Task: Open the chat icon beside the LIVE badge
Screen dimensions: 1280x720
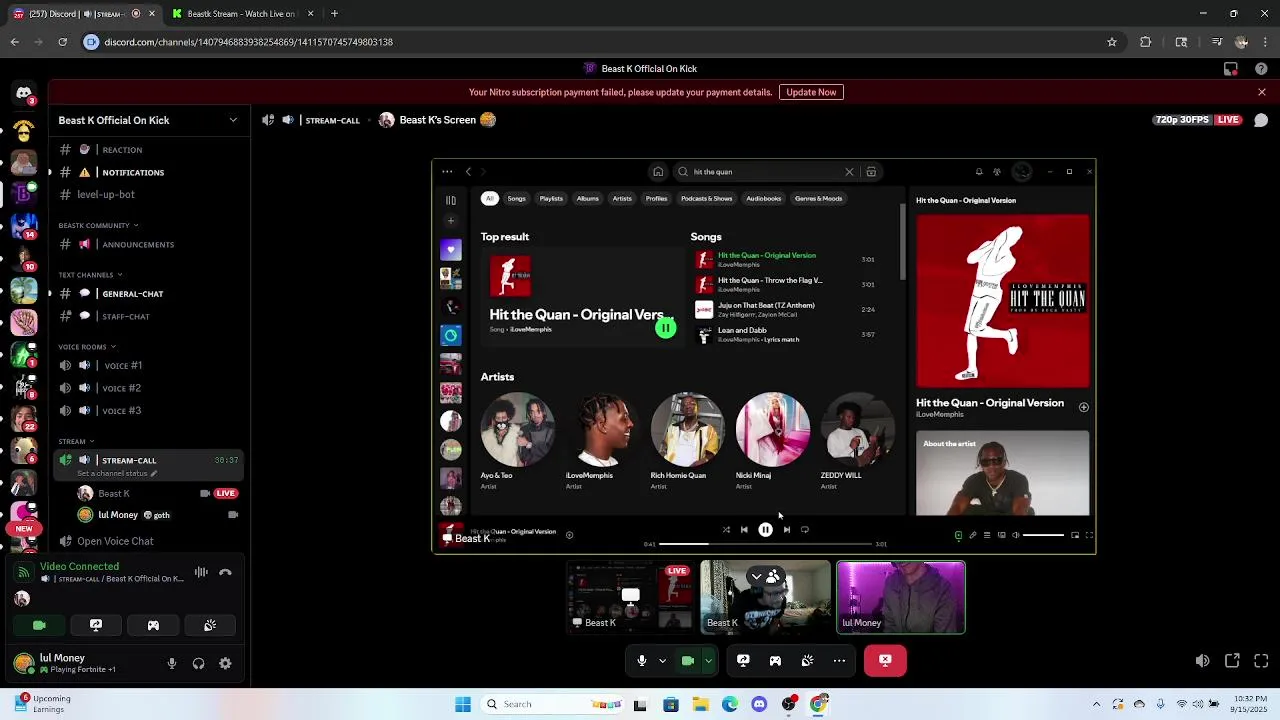Action: click(1261, 120)
